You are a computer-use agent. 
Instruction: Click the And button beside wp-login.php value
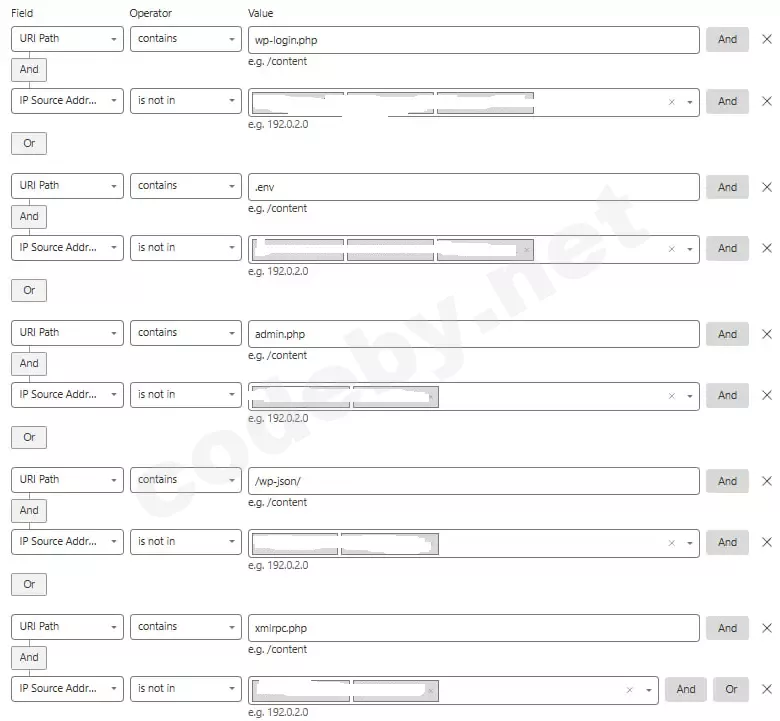point(727,39)
